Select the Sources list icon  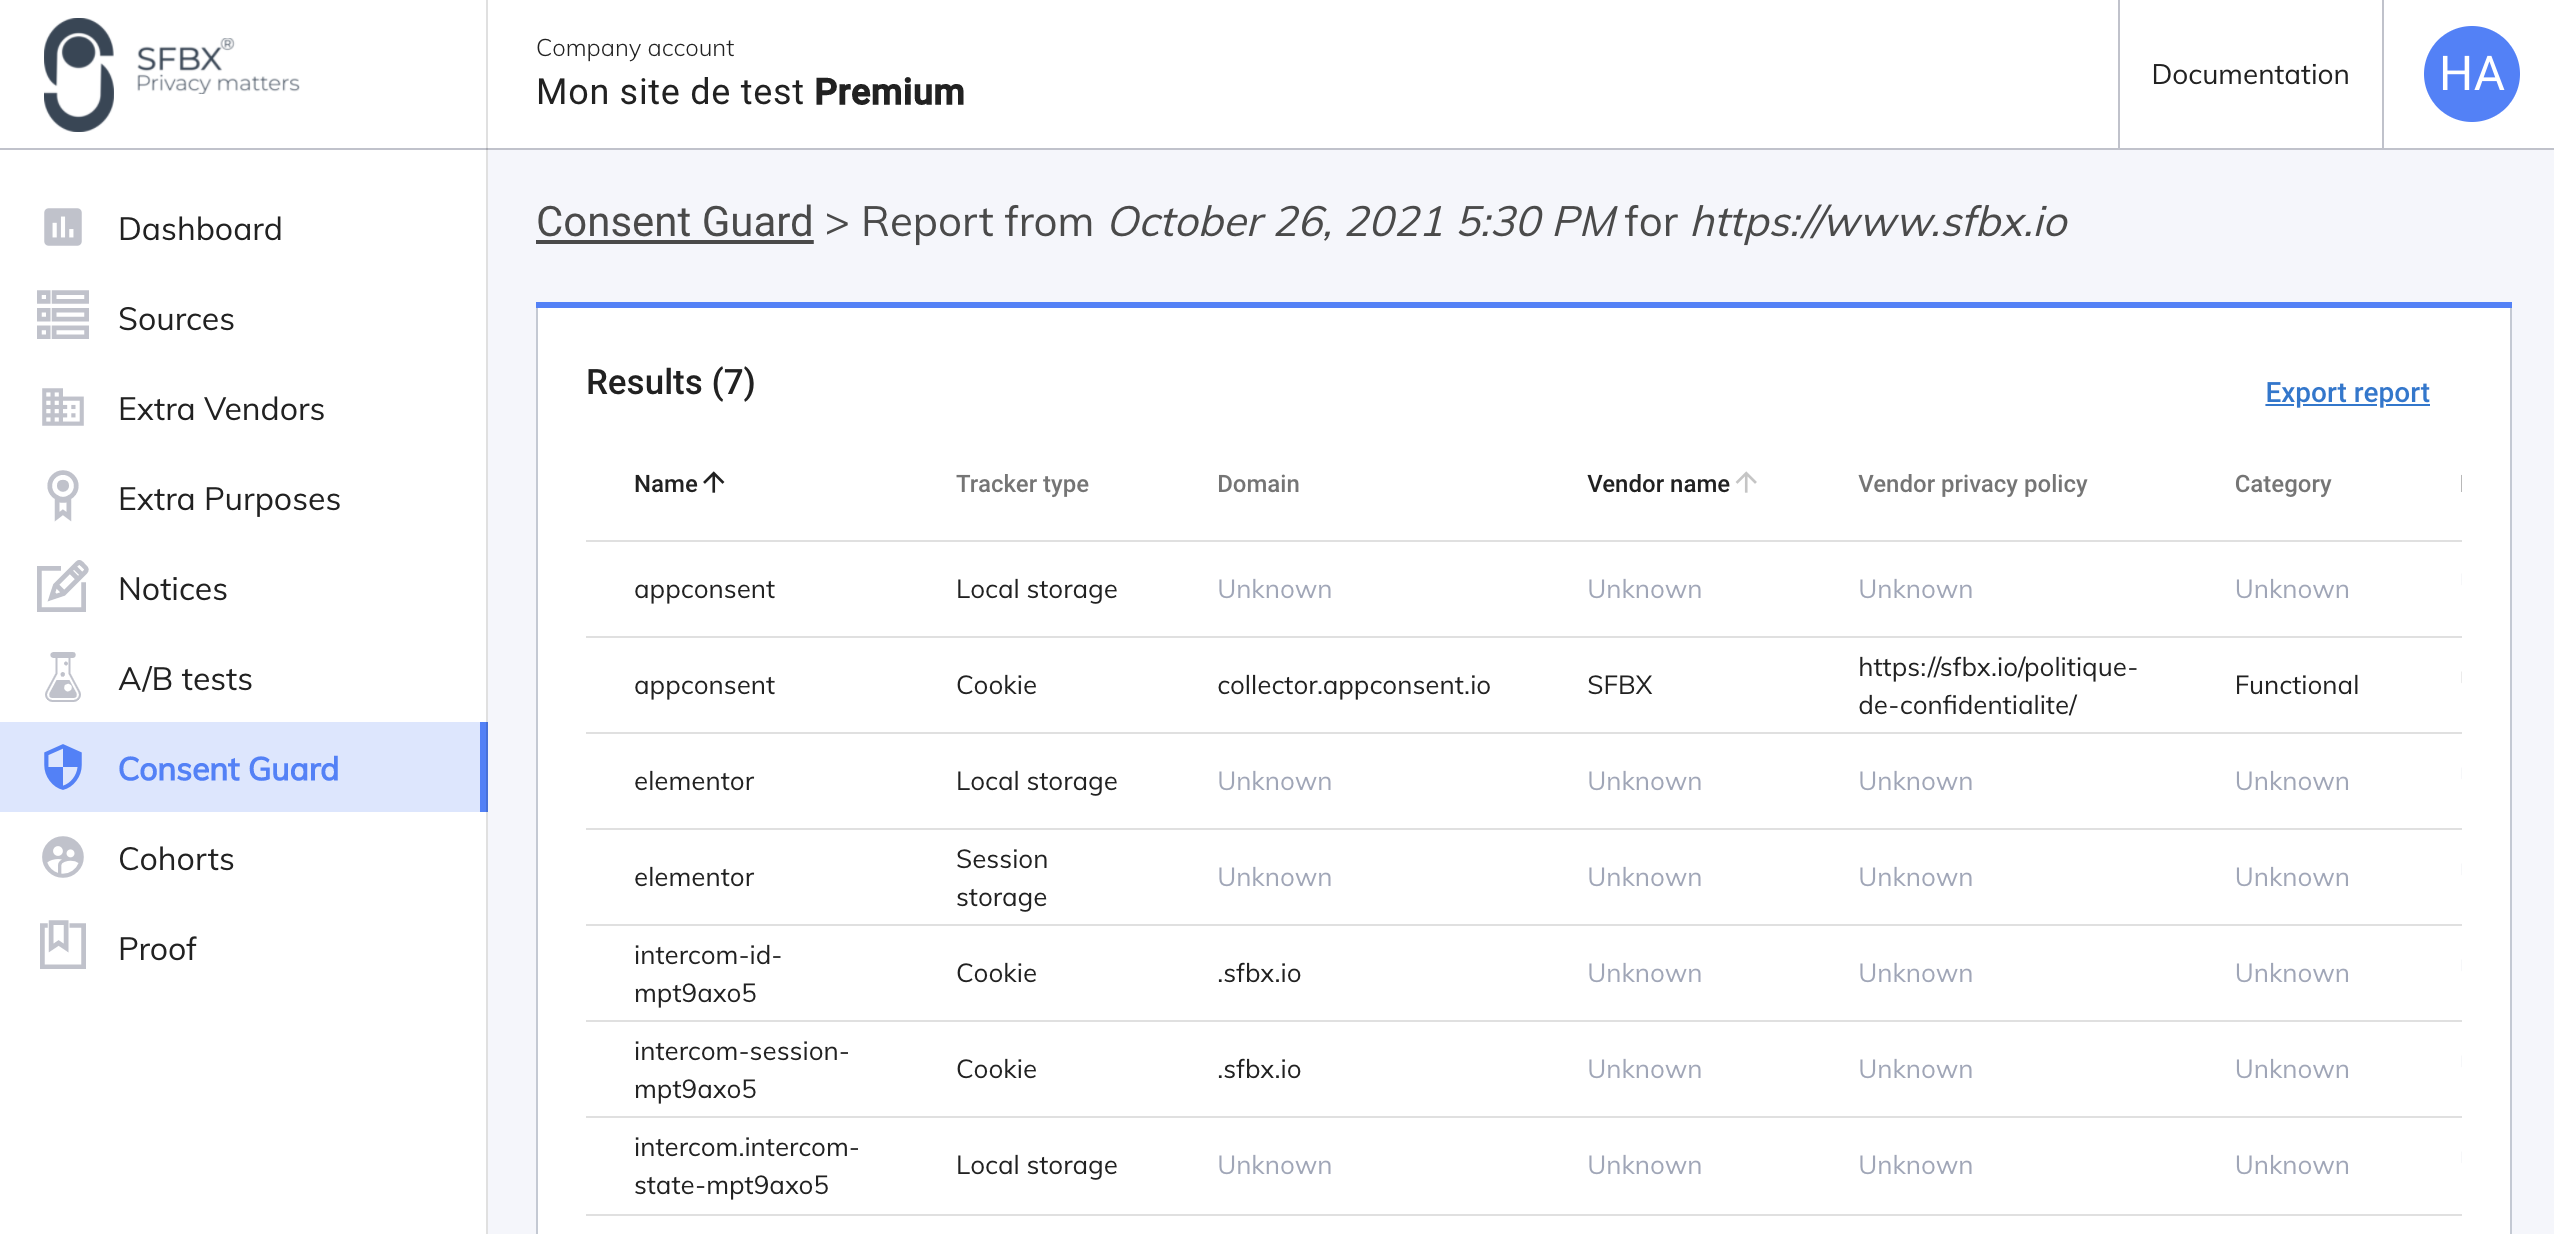pyautogui.click(x=62, y=318)
